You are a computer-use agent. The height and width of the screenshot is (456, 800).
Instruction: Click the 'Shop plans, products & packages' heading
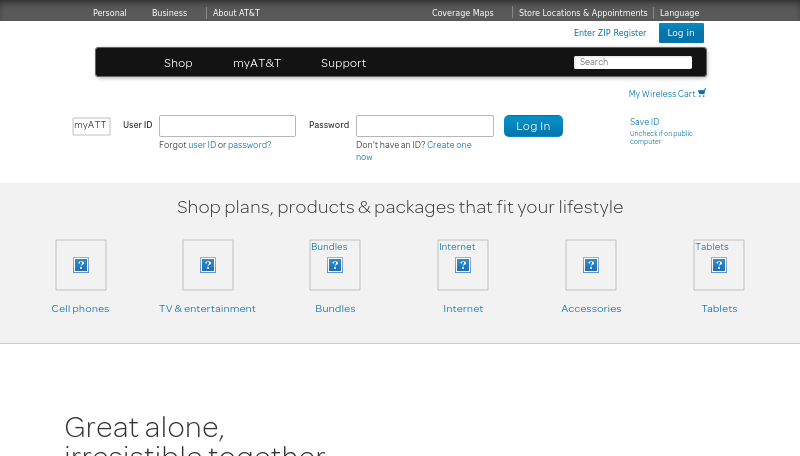click(400, 207)
